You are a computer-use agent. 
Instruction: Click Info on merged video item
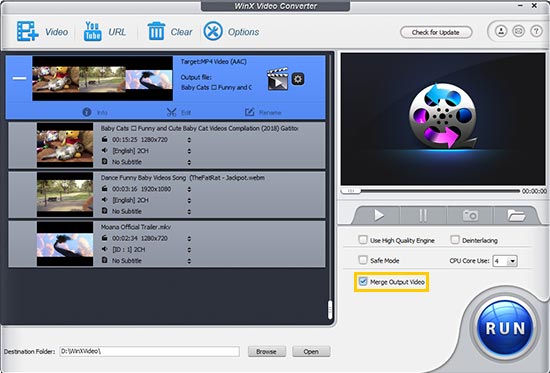coord(95,112)
